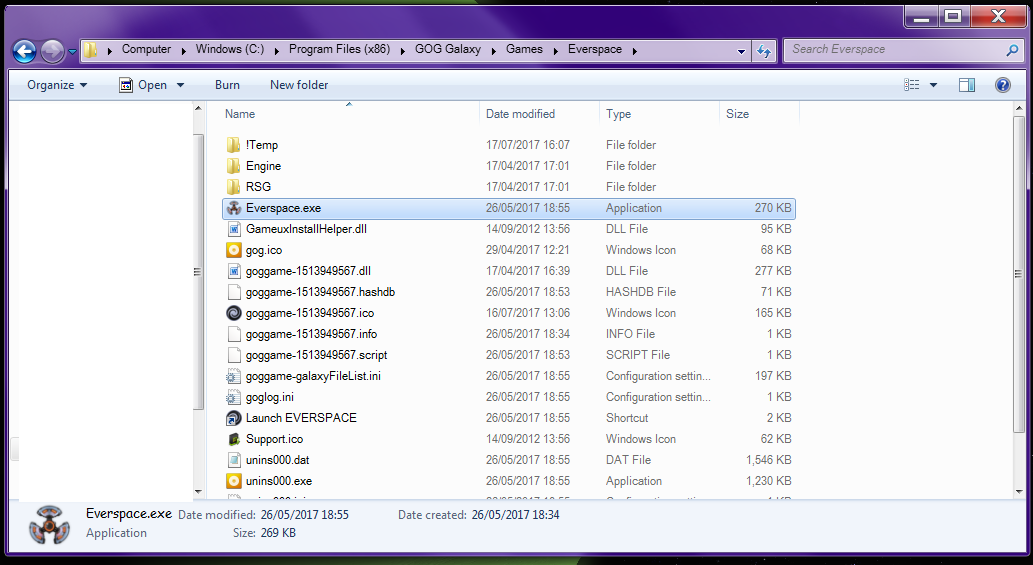Image resolution: width=1033 pixels, height=565 pixels.
Task: Go to GOG Galaxy breadcrumb segment
Action: (448, 49)
